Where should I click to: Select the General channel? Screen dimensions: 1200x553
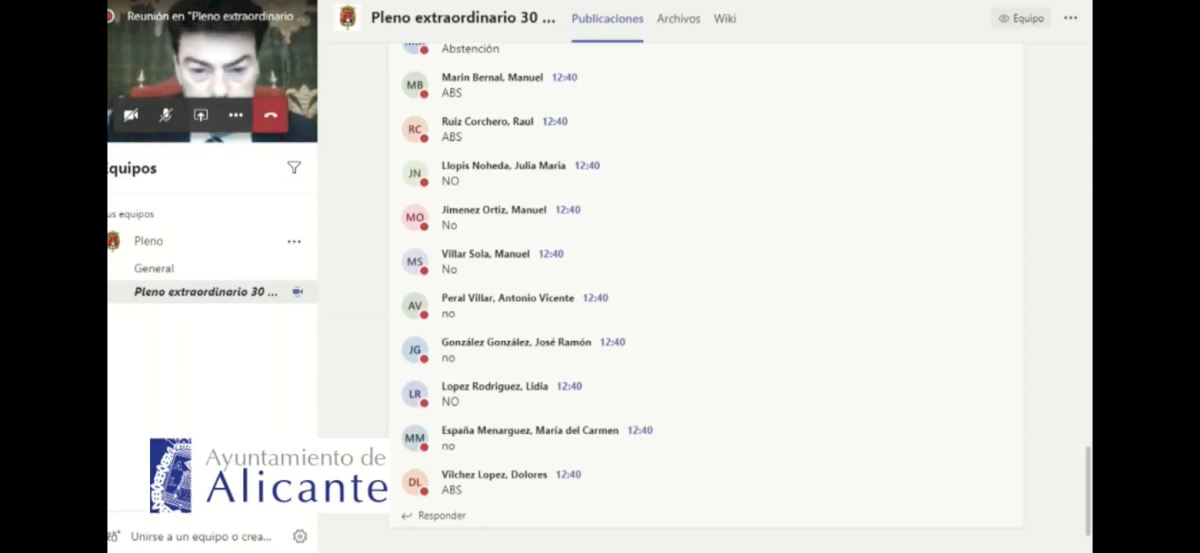[154, 268]
